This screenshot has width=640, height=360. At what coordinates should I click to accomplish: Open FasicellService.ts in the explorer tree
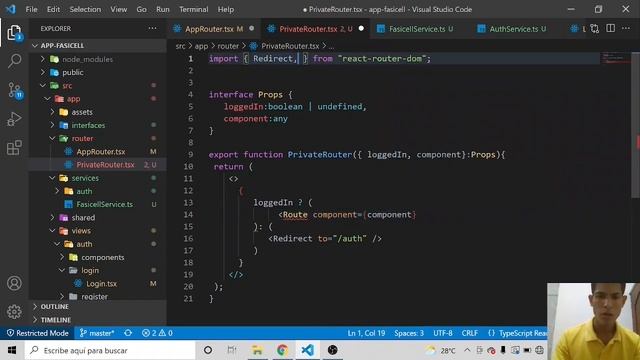click(x=104, y=204)
